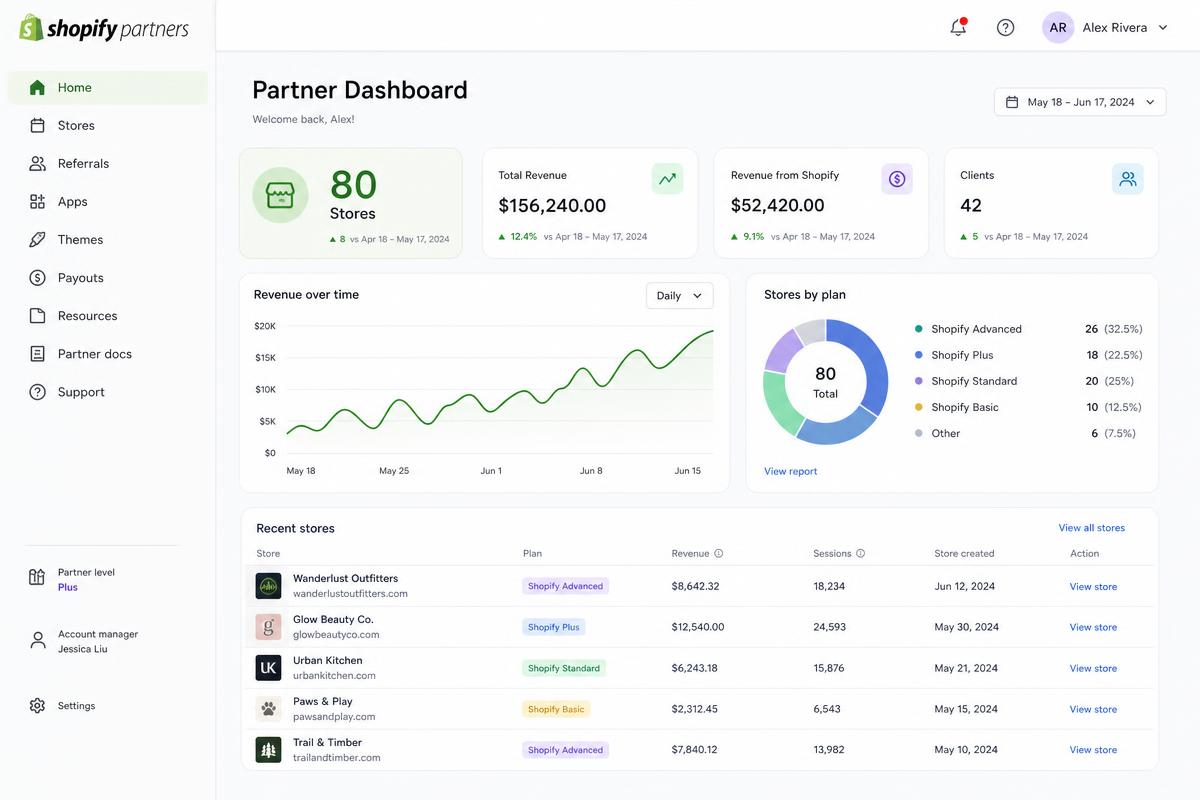
Task: Click the Urban Kitchen UK logo
Action: tap(268, 668)
